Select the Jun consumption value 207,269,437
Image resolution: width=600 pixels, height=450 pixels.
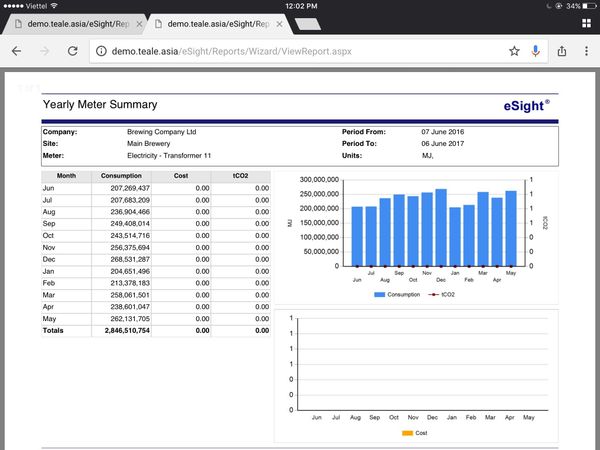pyautogui.click(x=130, y=188)
